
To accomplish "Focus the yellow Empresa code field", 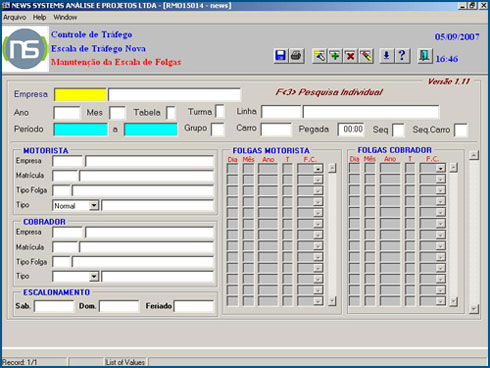I will click(x=80, y=95).
